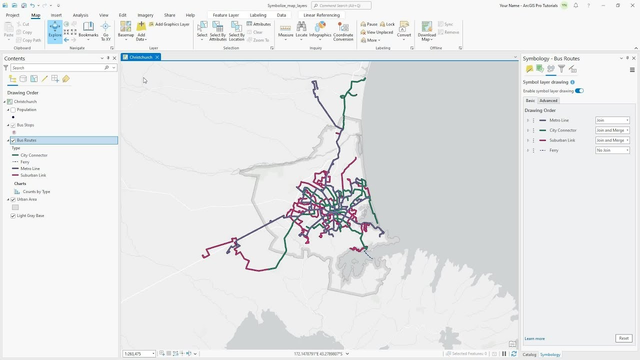Click the Contents search field

pos(60,68)
